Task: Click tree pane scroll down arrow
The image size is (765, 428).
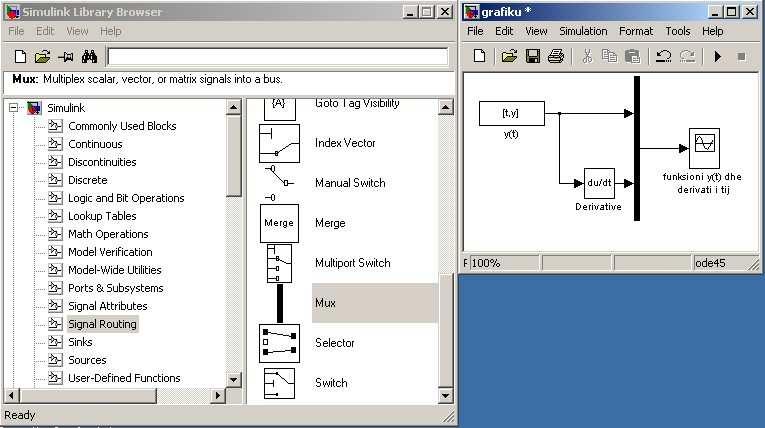Action: pyautogui.click(x=234, y=379)
